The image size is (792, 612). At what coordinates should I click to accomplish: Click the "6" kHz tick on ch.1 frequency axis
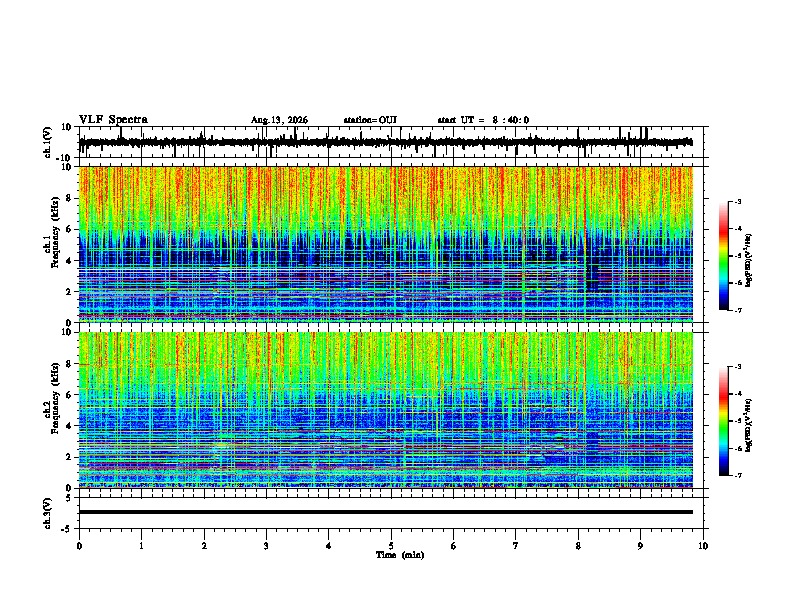pyautogui.click(x=70, y=229)
